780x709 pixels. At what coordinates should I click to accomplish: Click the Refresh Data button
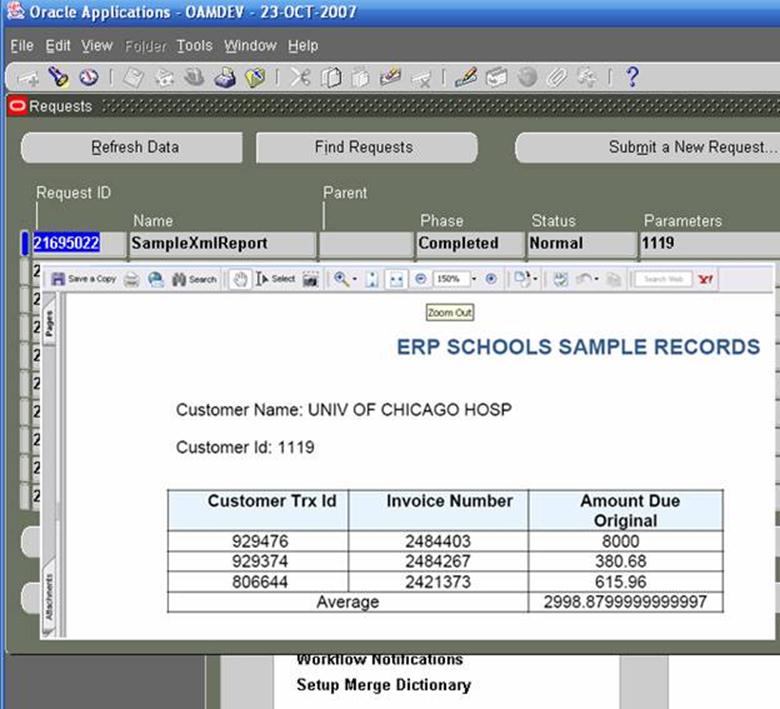132,147
